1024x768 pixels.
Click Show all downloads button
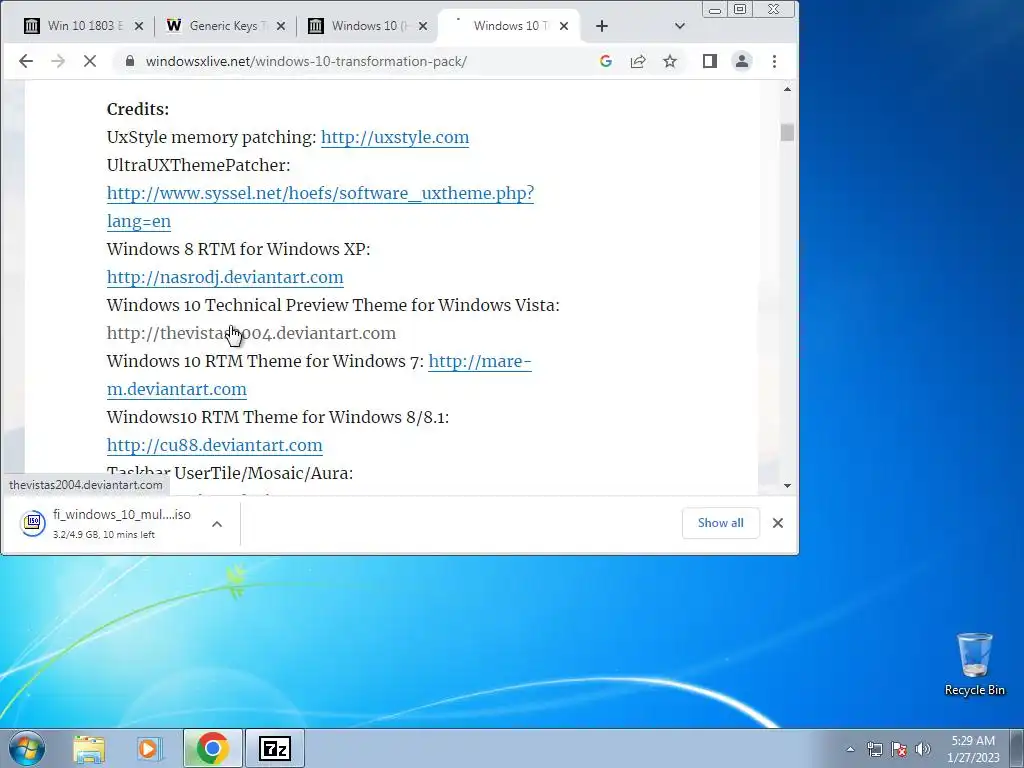tap(720, 523)
